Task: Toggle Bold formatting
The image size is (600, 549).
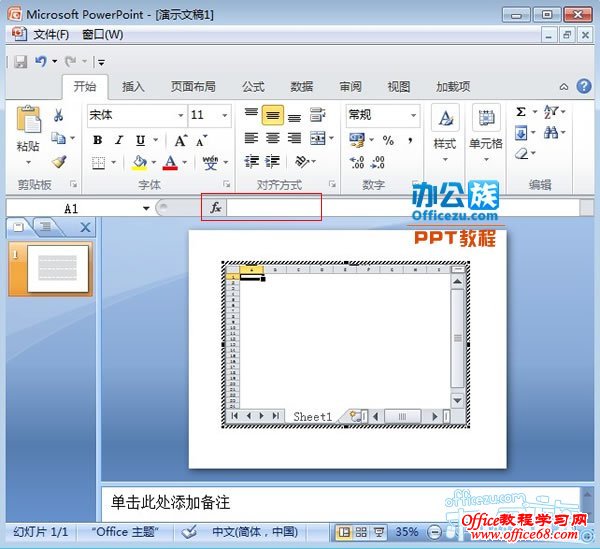Action: click(x=97, y=140)
